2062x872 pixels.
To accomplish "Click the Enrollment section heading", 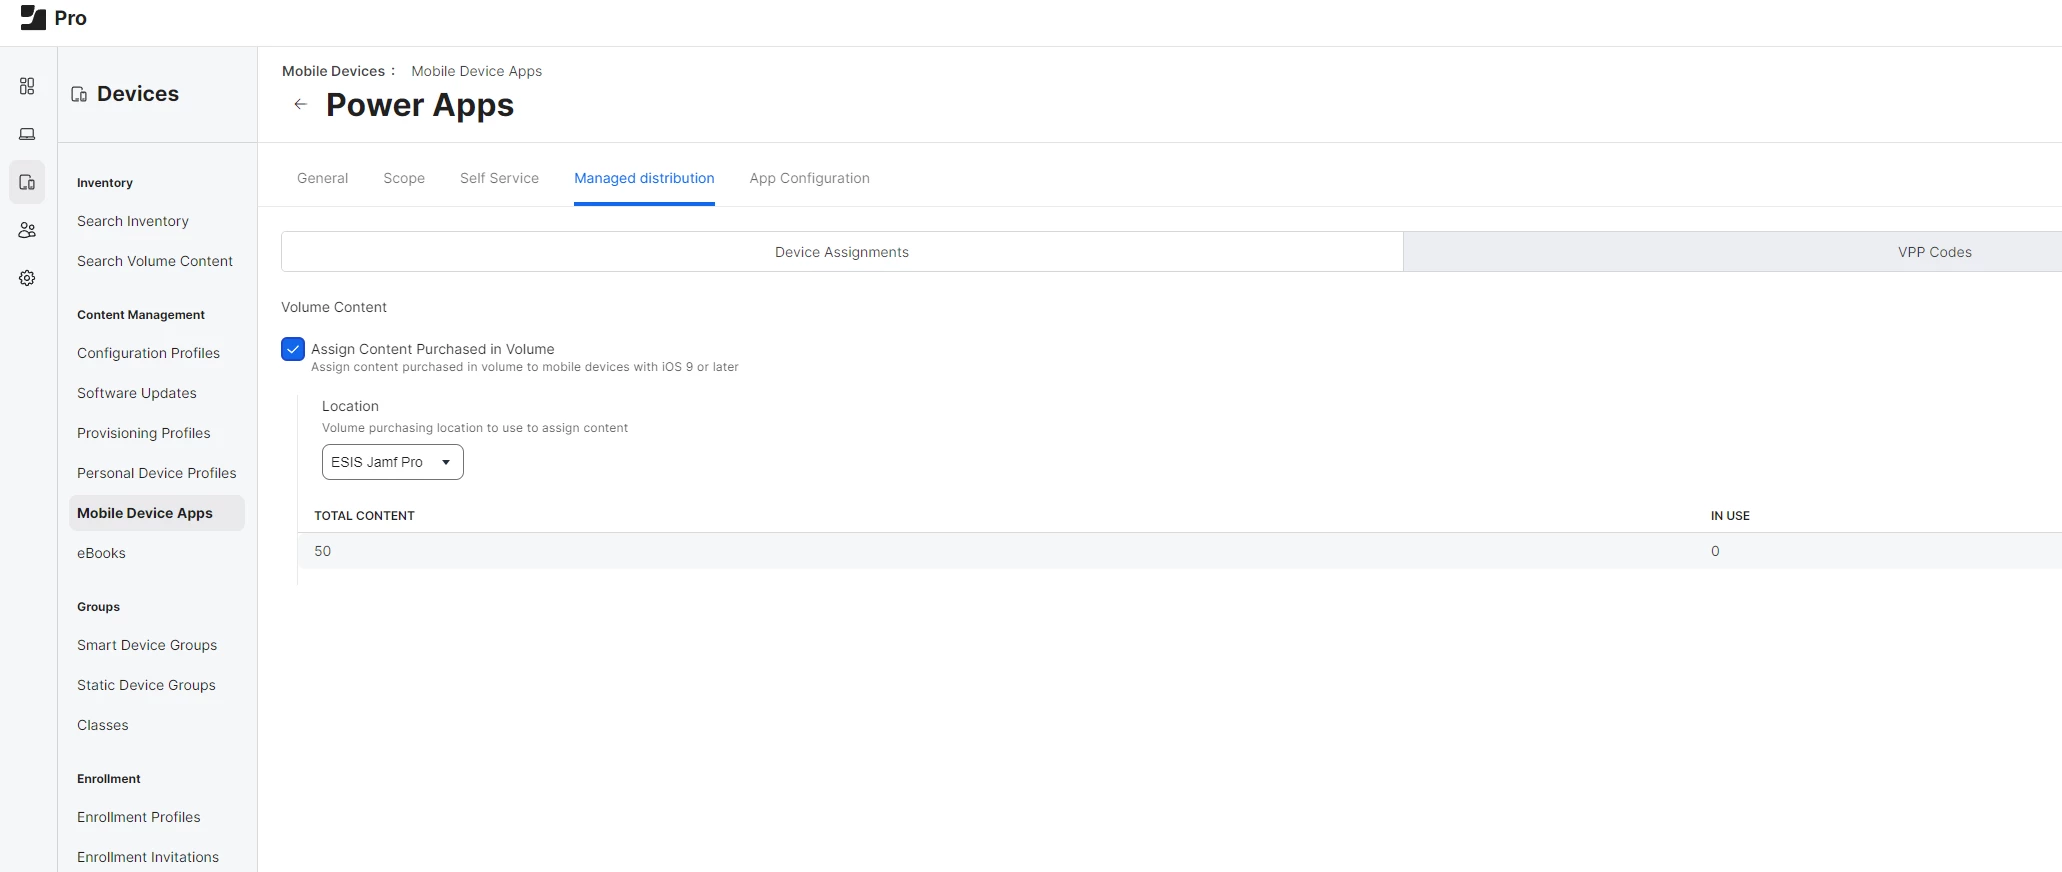I will 109,779.
